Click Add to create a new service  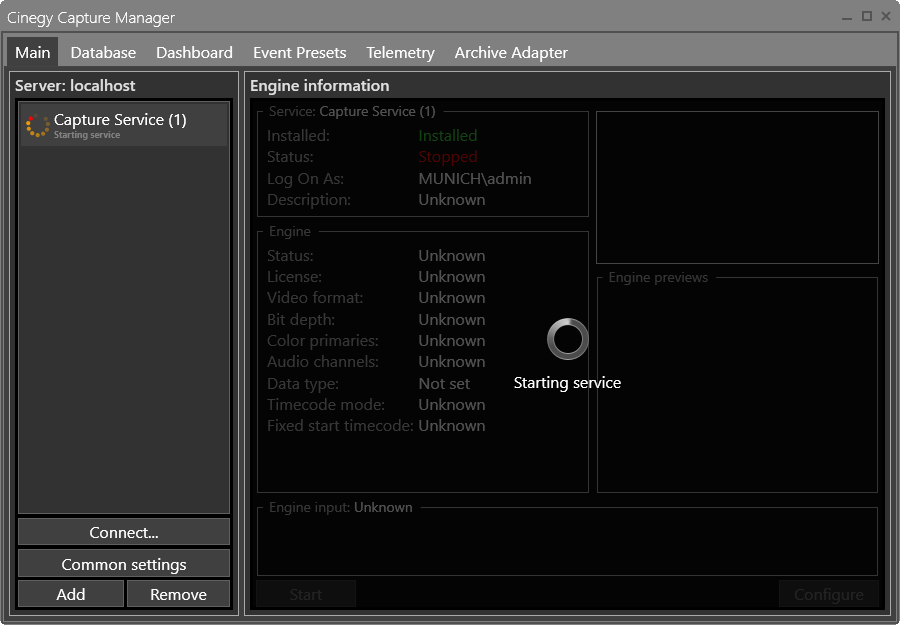click(70, 593)
